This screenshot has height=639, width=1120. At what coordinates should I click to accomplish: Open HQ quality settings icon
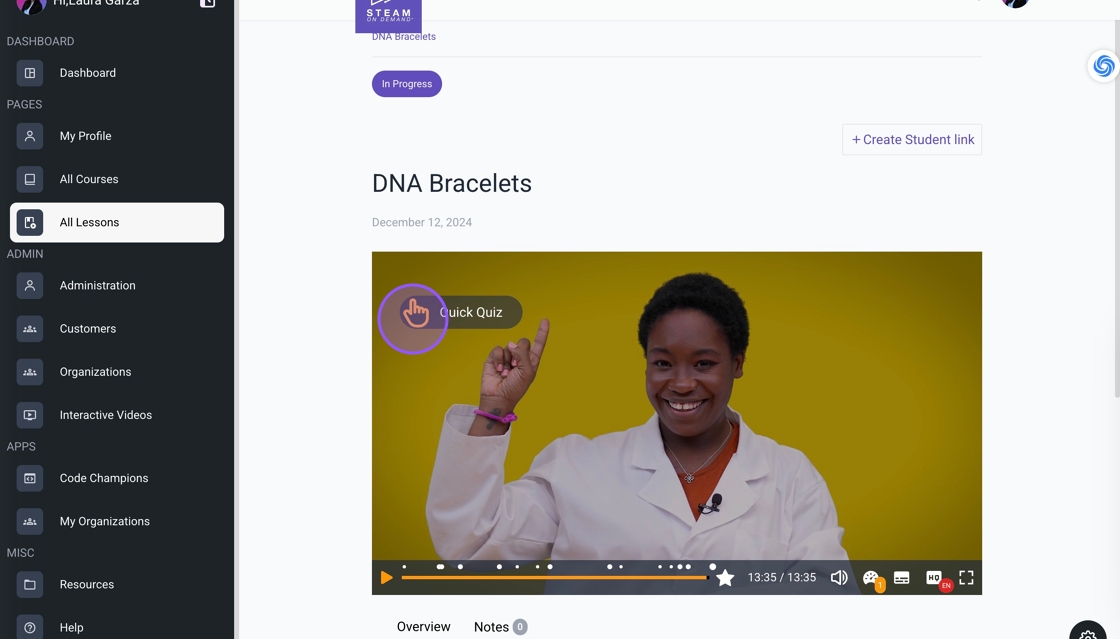pyautogui.click(x=934, y=578)
